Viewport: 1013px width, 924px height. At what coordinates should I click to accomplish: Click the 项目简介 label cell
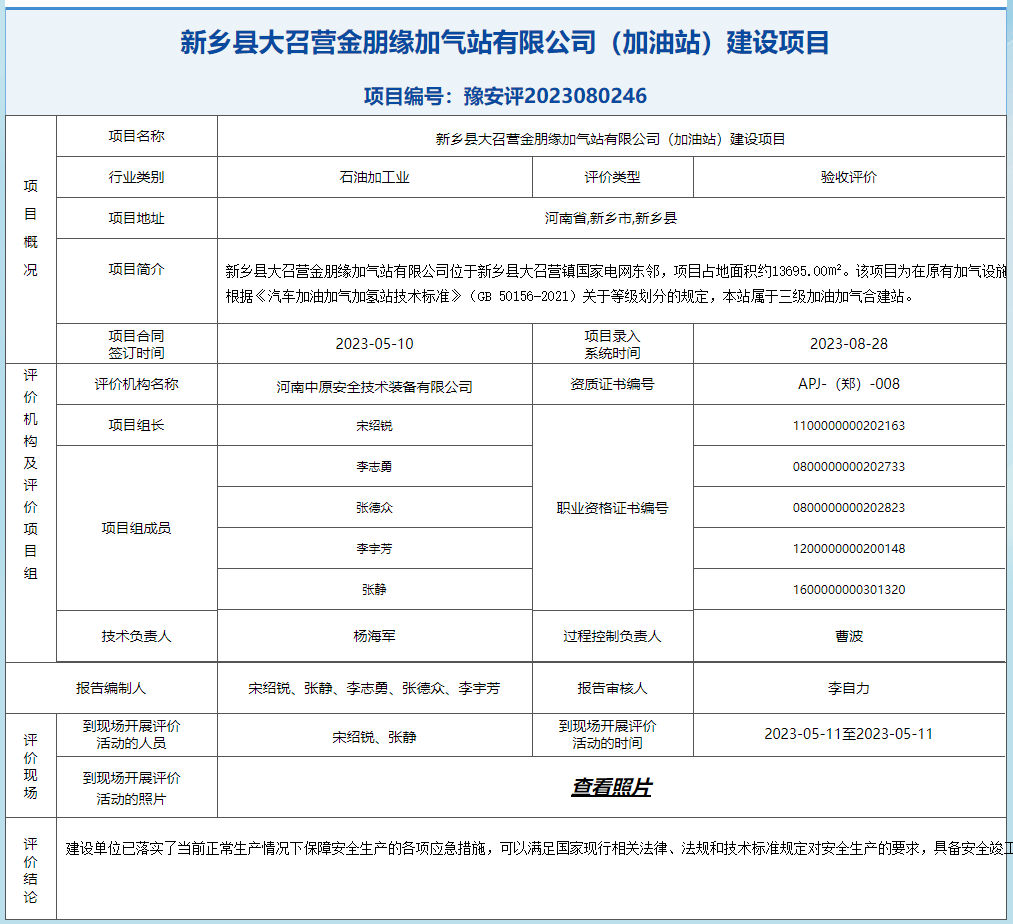[136, 281]
